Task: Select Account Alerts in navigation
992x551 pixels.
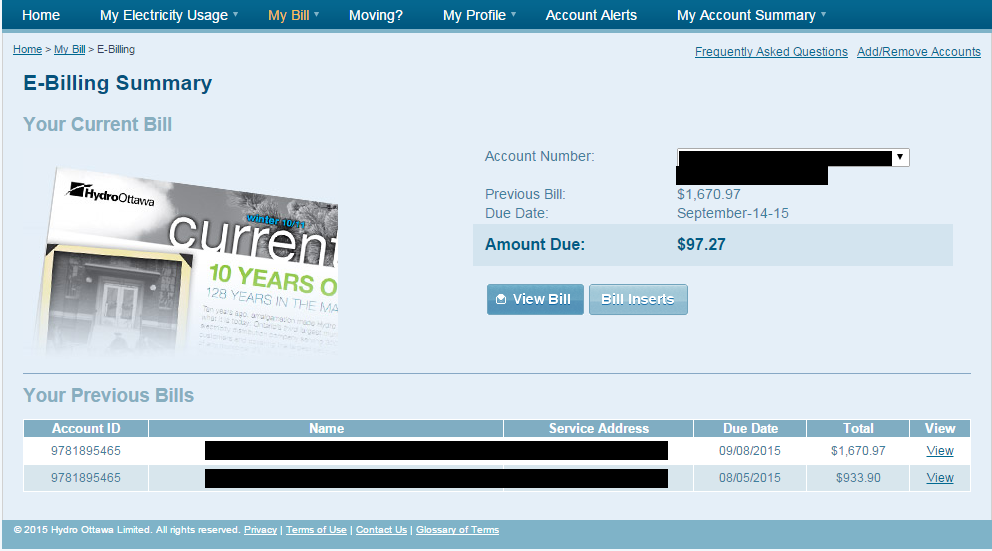Action: (591, 15)
